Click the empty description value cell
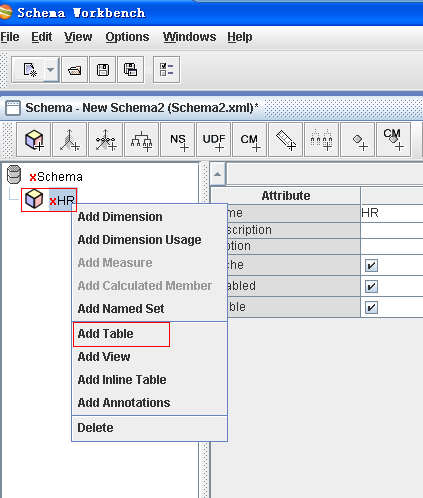 [392, 230]
